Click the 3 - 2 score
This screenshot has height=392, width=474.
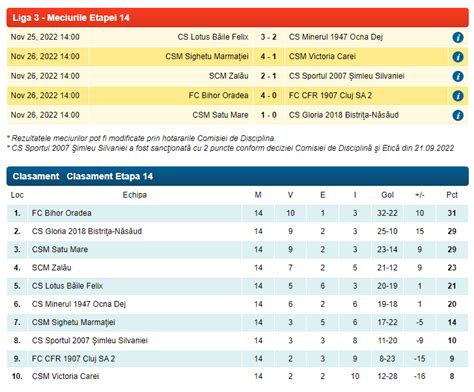tap(269, 37)
